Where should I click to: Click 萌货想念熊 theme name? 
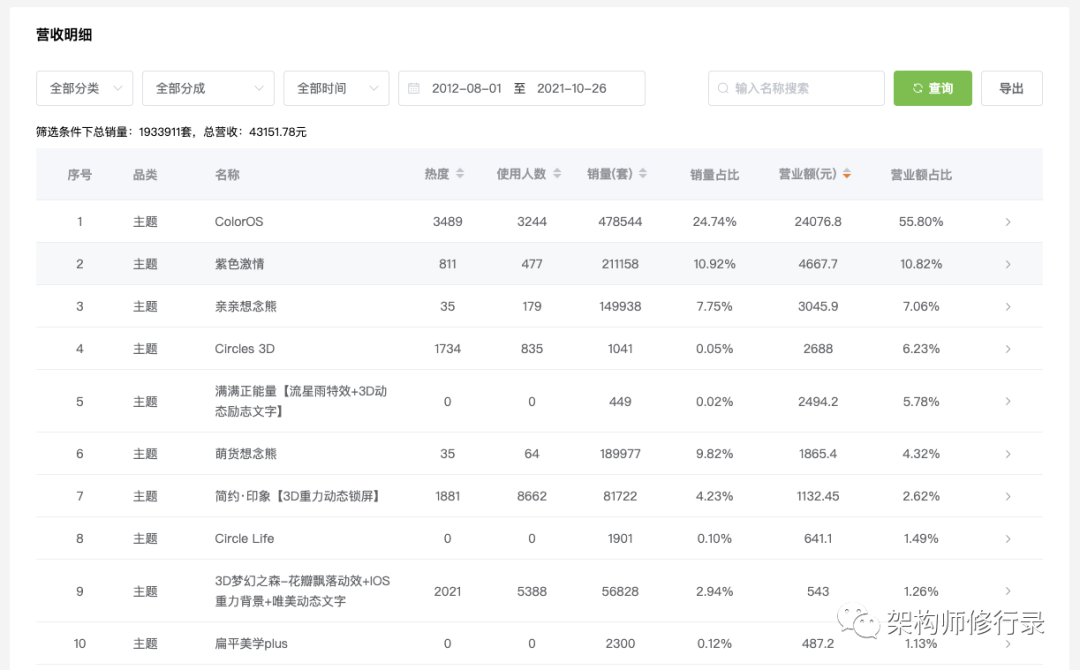[x=246, y=454]
